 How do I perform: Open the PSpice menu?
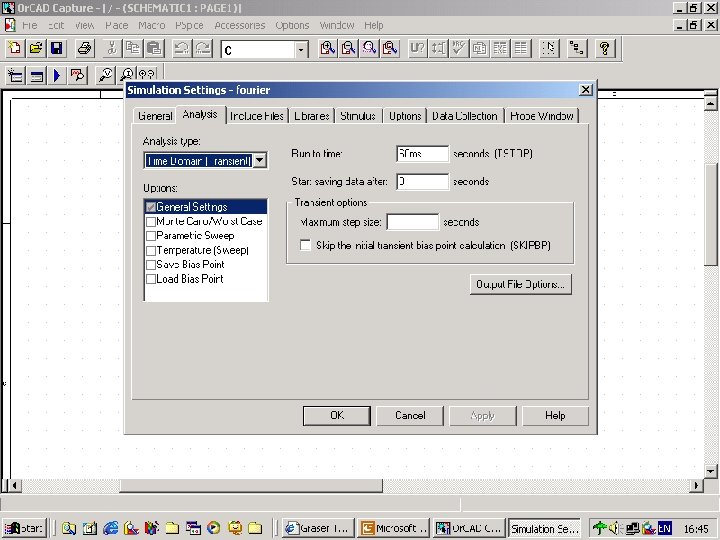tap(189, 25)
